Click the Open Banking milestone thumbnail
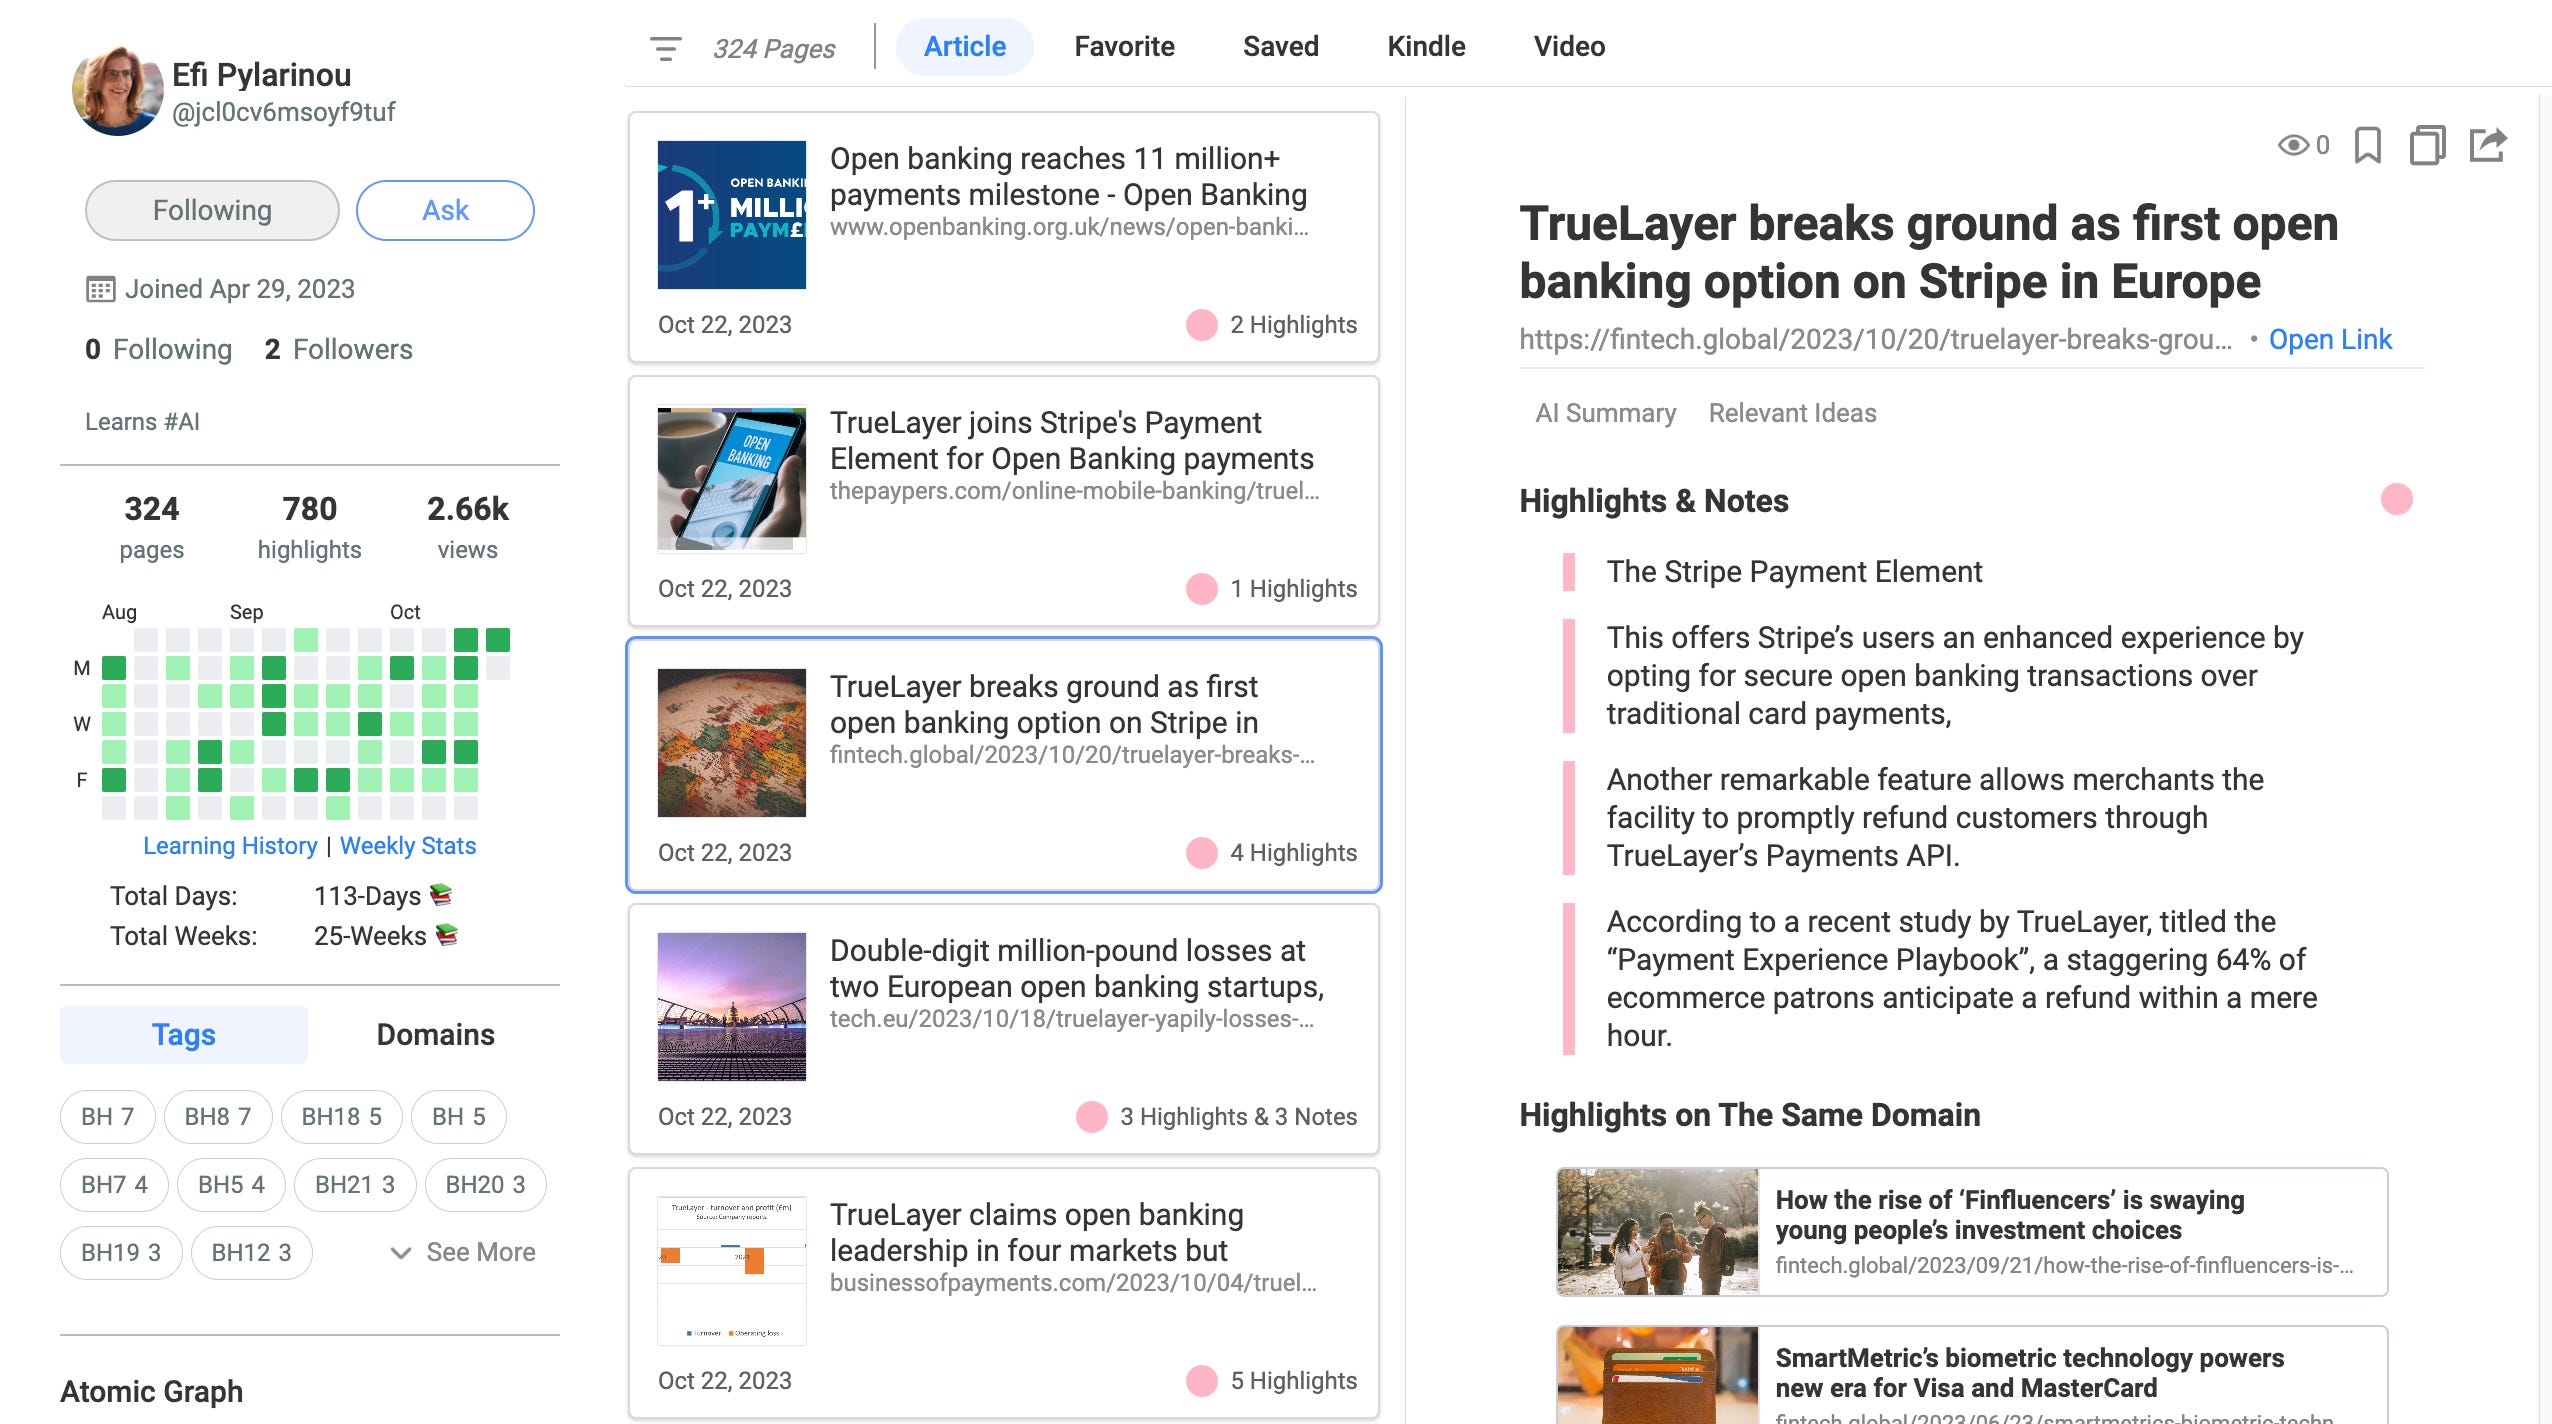 point(732,215)
